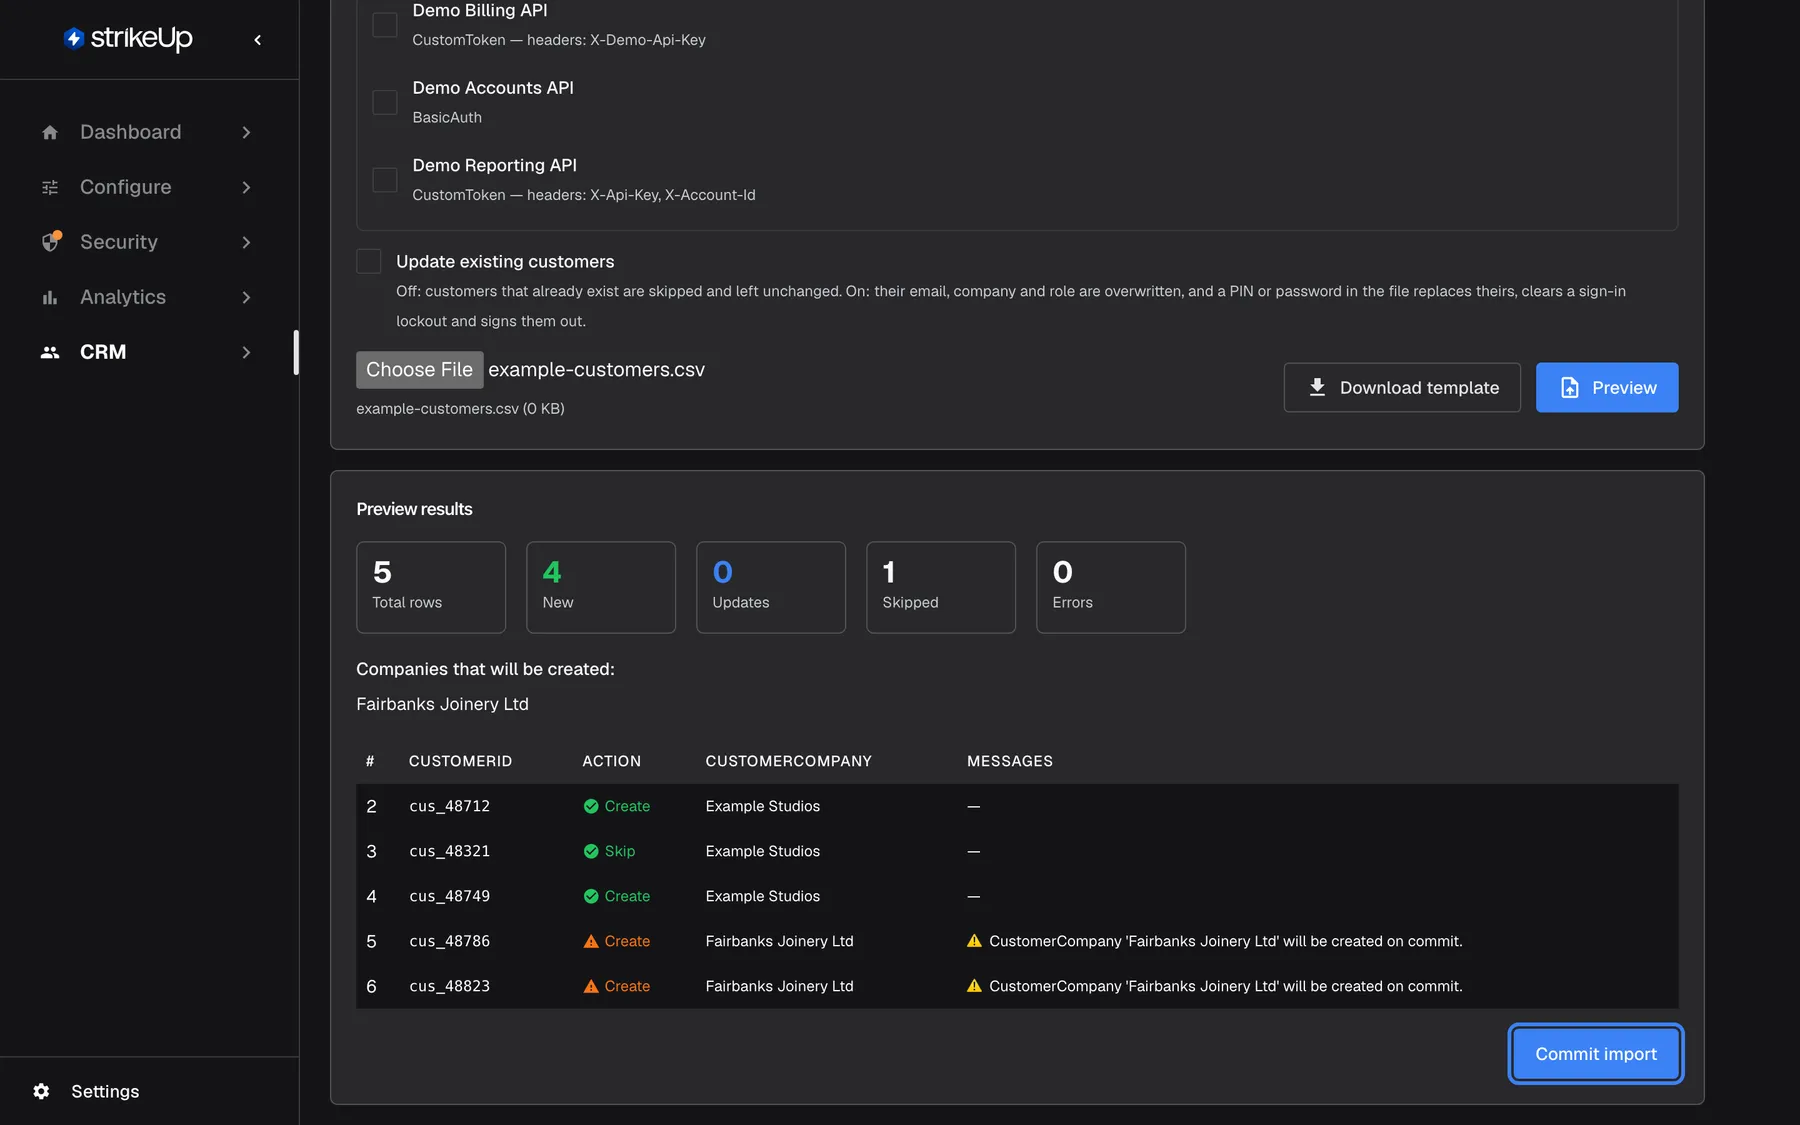1800x1125 pixels.
Task: Click the download arrow icon in Download template
Action: (x=1317, y=387)
